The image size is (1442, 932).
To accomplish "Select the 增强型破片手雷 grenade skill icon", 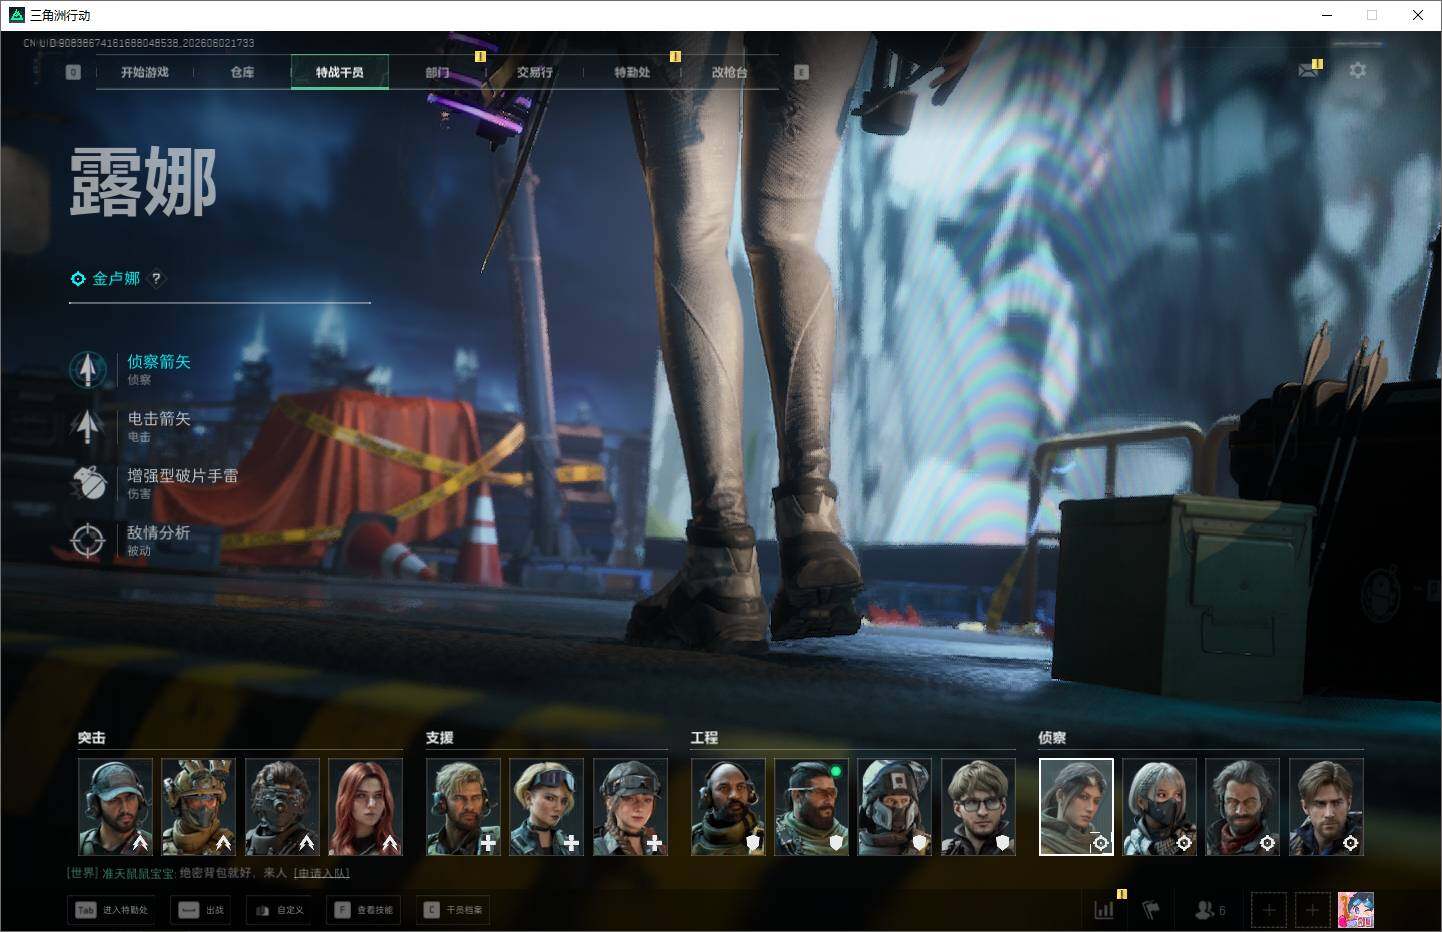I will tap(88, 483).
